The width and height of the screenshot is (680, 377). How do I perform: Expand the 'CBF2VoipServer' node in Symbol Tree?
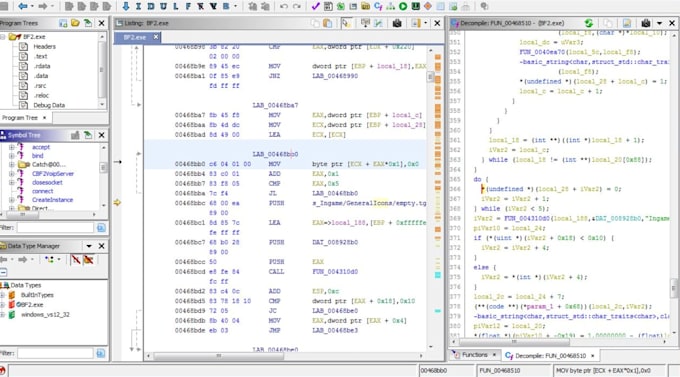pyautogui.click(x=12, y=174)
